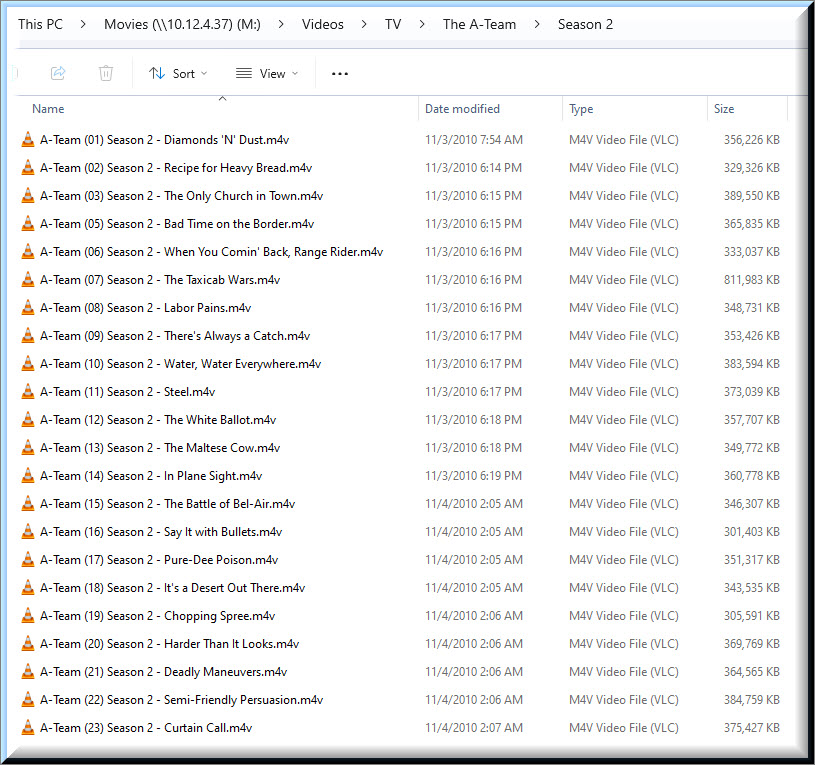Expand the chevron after TV

point(422,24)
